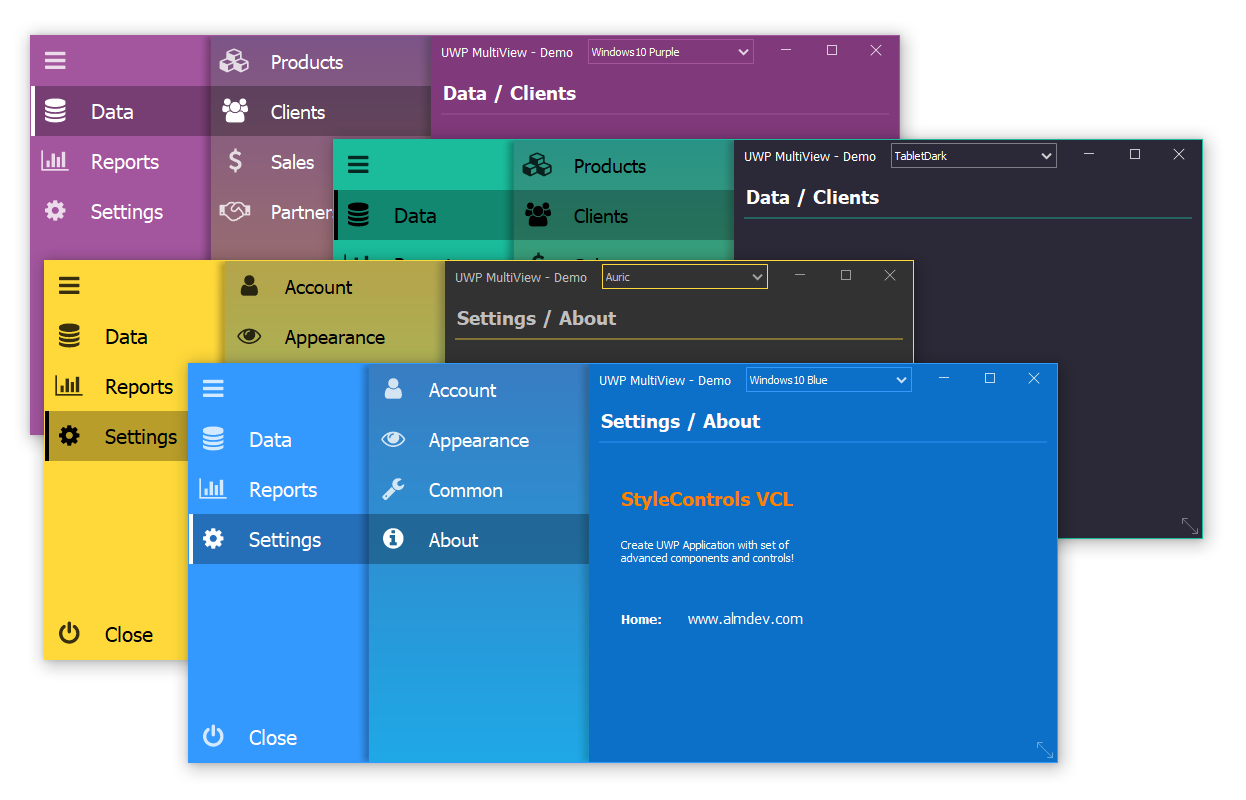Open www.almdev.com home link

[745, 619]
